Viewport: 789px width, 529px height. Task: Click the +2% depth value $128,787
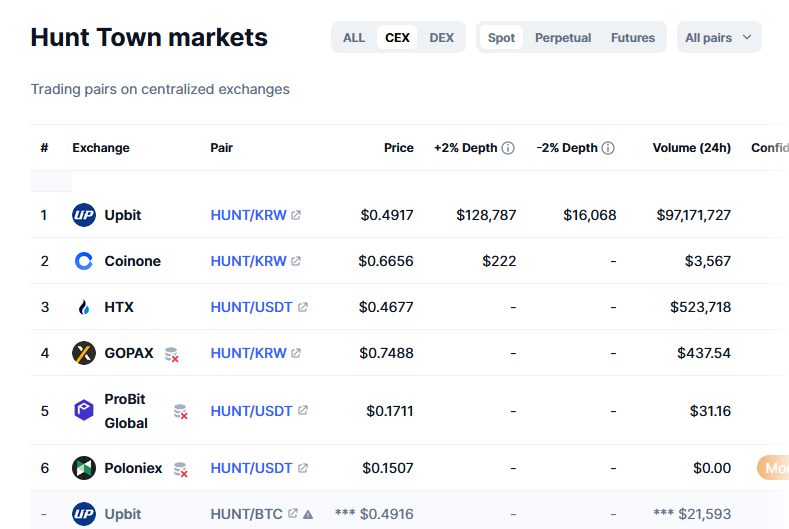(486, 215)
